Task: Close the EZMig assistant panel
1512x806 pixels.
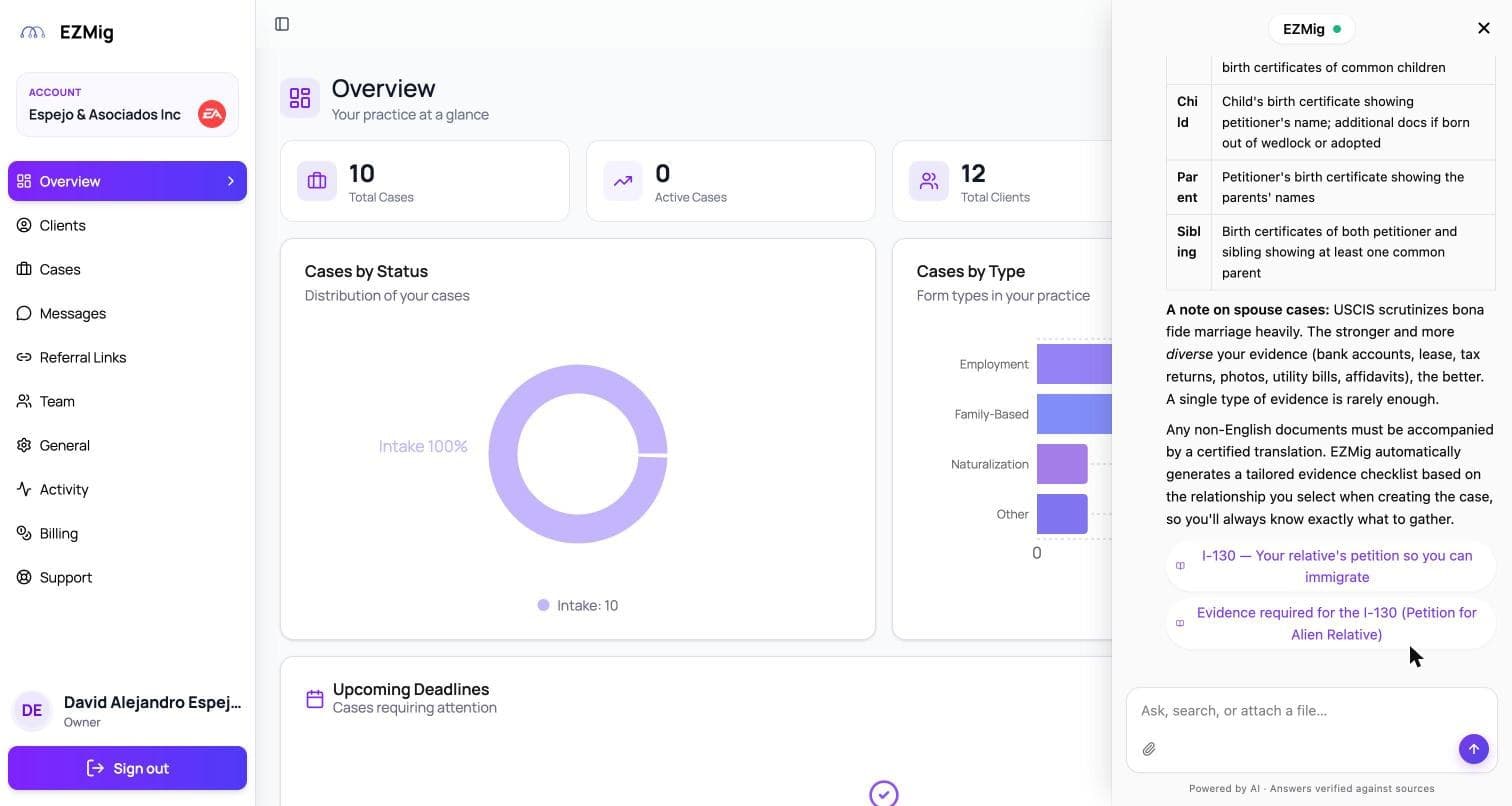Action: coord(1484,28)
